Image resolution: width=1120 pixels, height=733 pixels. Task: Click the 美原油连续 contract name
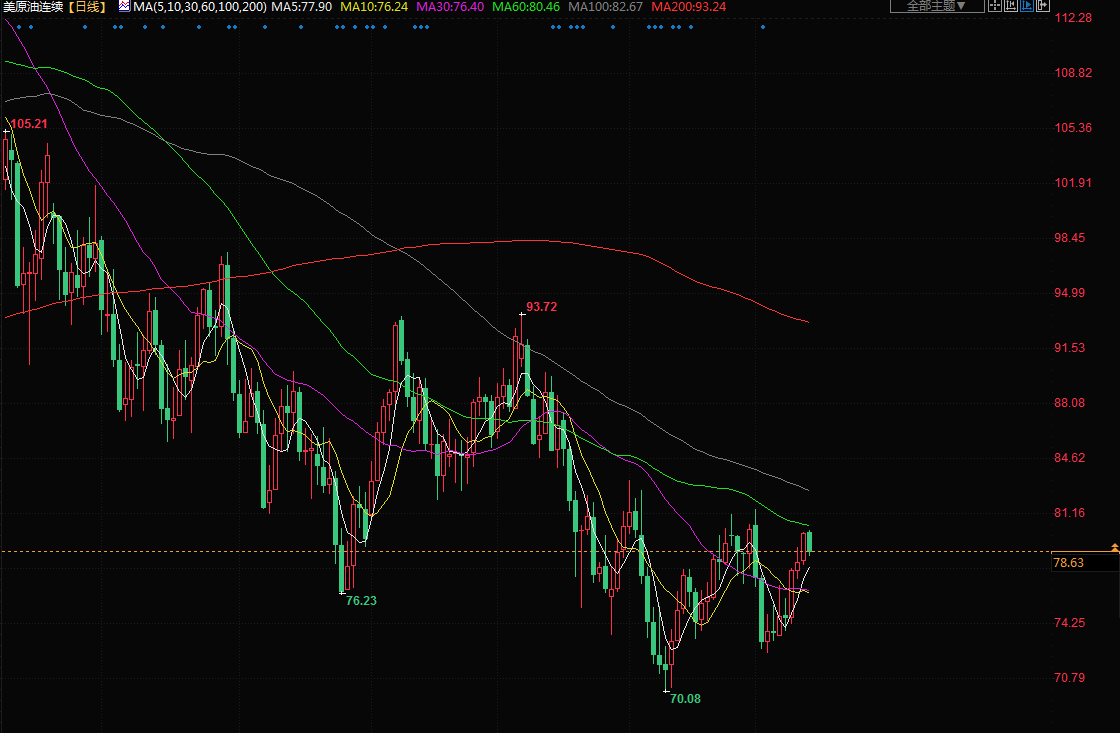coord(34,7)
